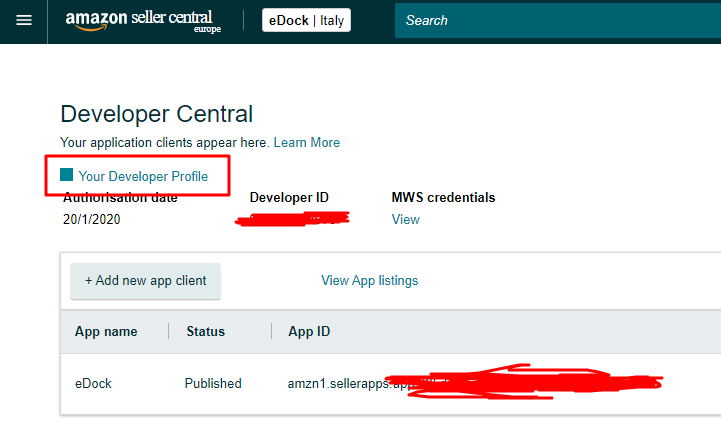The height and width of the screenshot is (447, 721).
Task: Select the Status column header
Action: click(206, 332)
